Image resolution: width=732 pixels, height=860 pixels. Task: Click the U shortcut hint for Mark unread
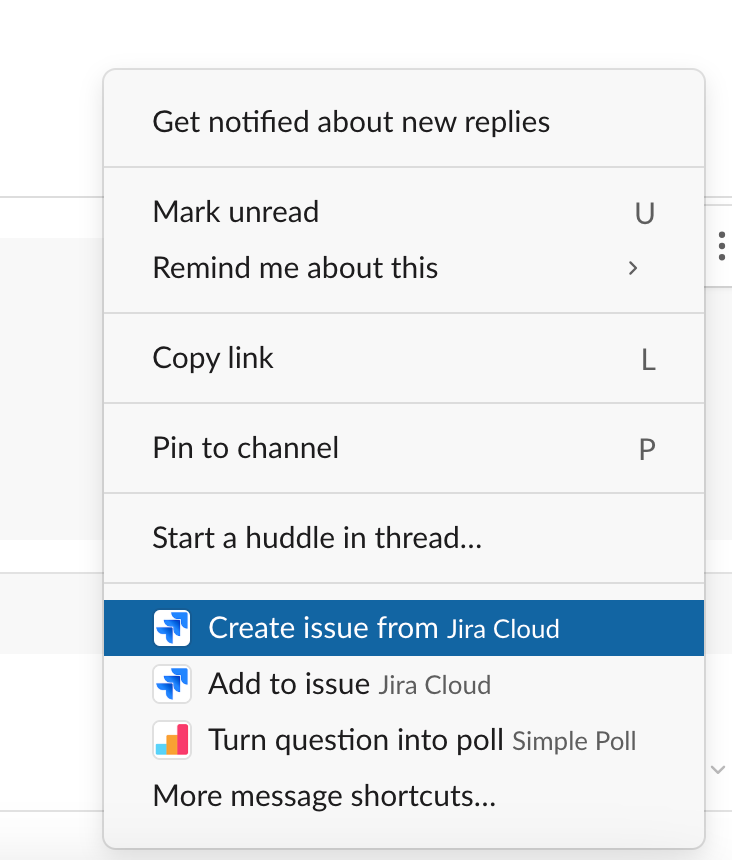tap(645, 213)
